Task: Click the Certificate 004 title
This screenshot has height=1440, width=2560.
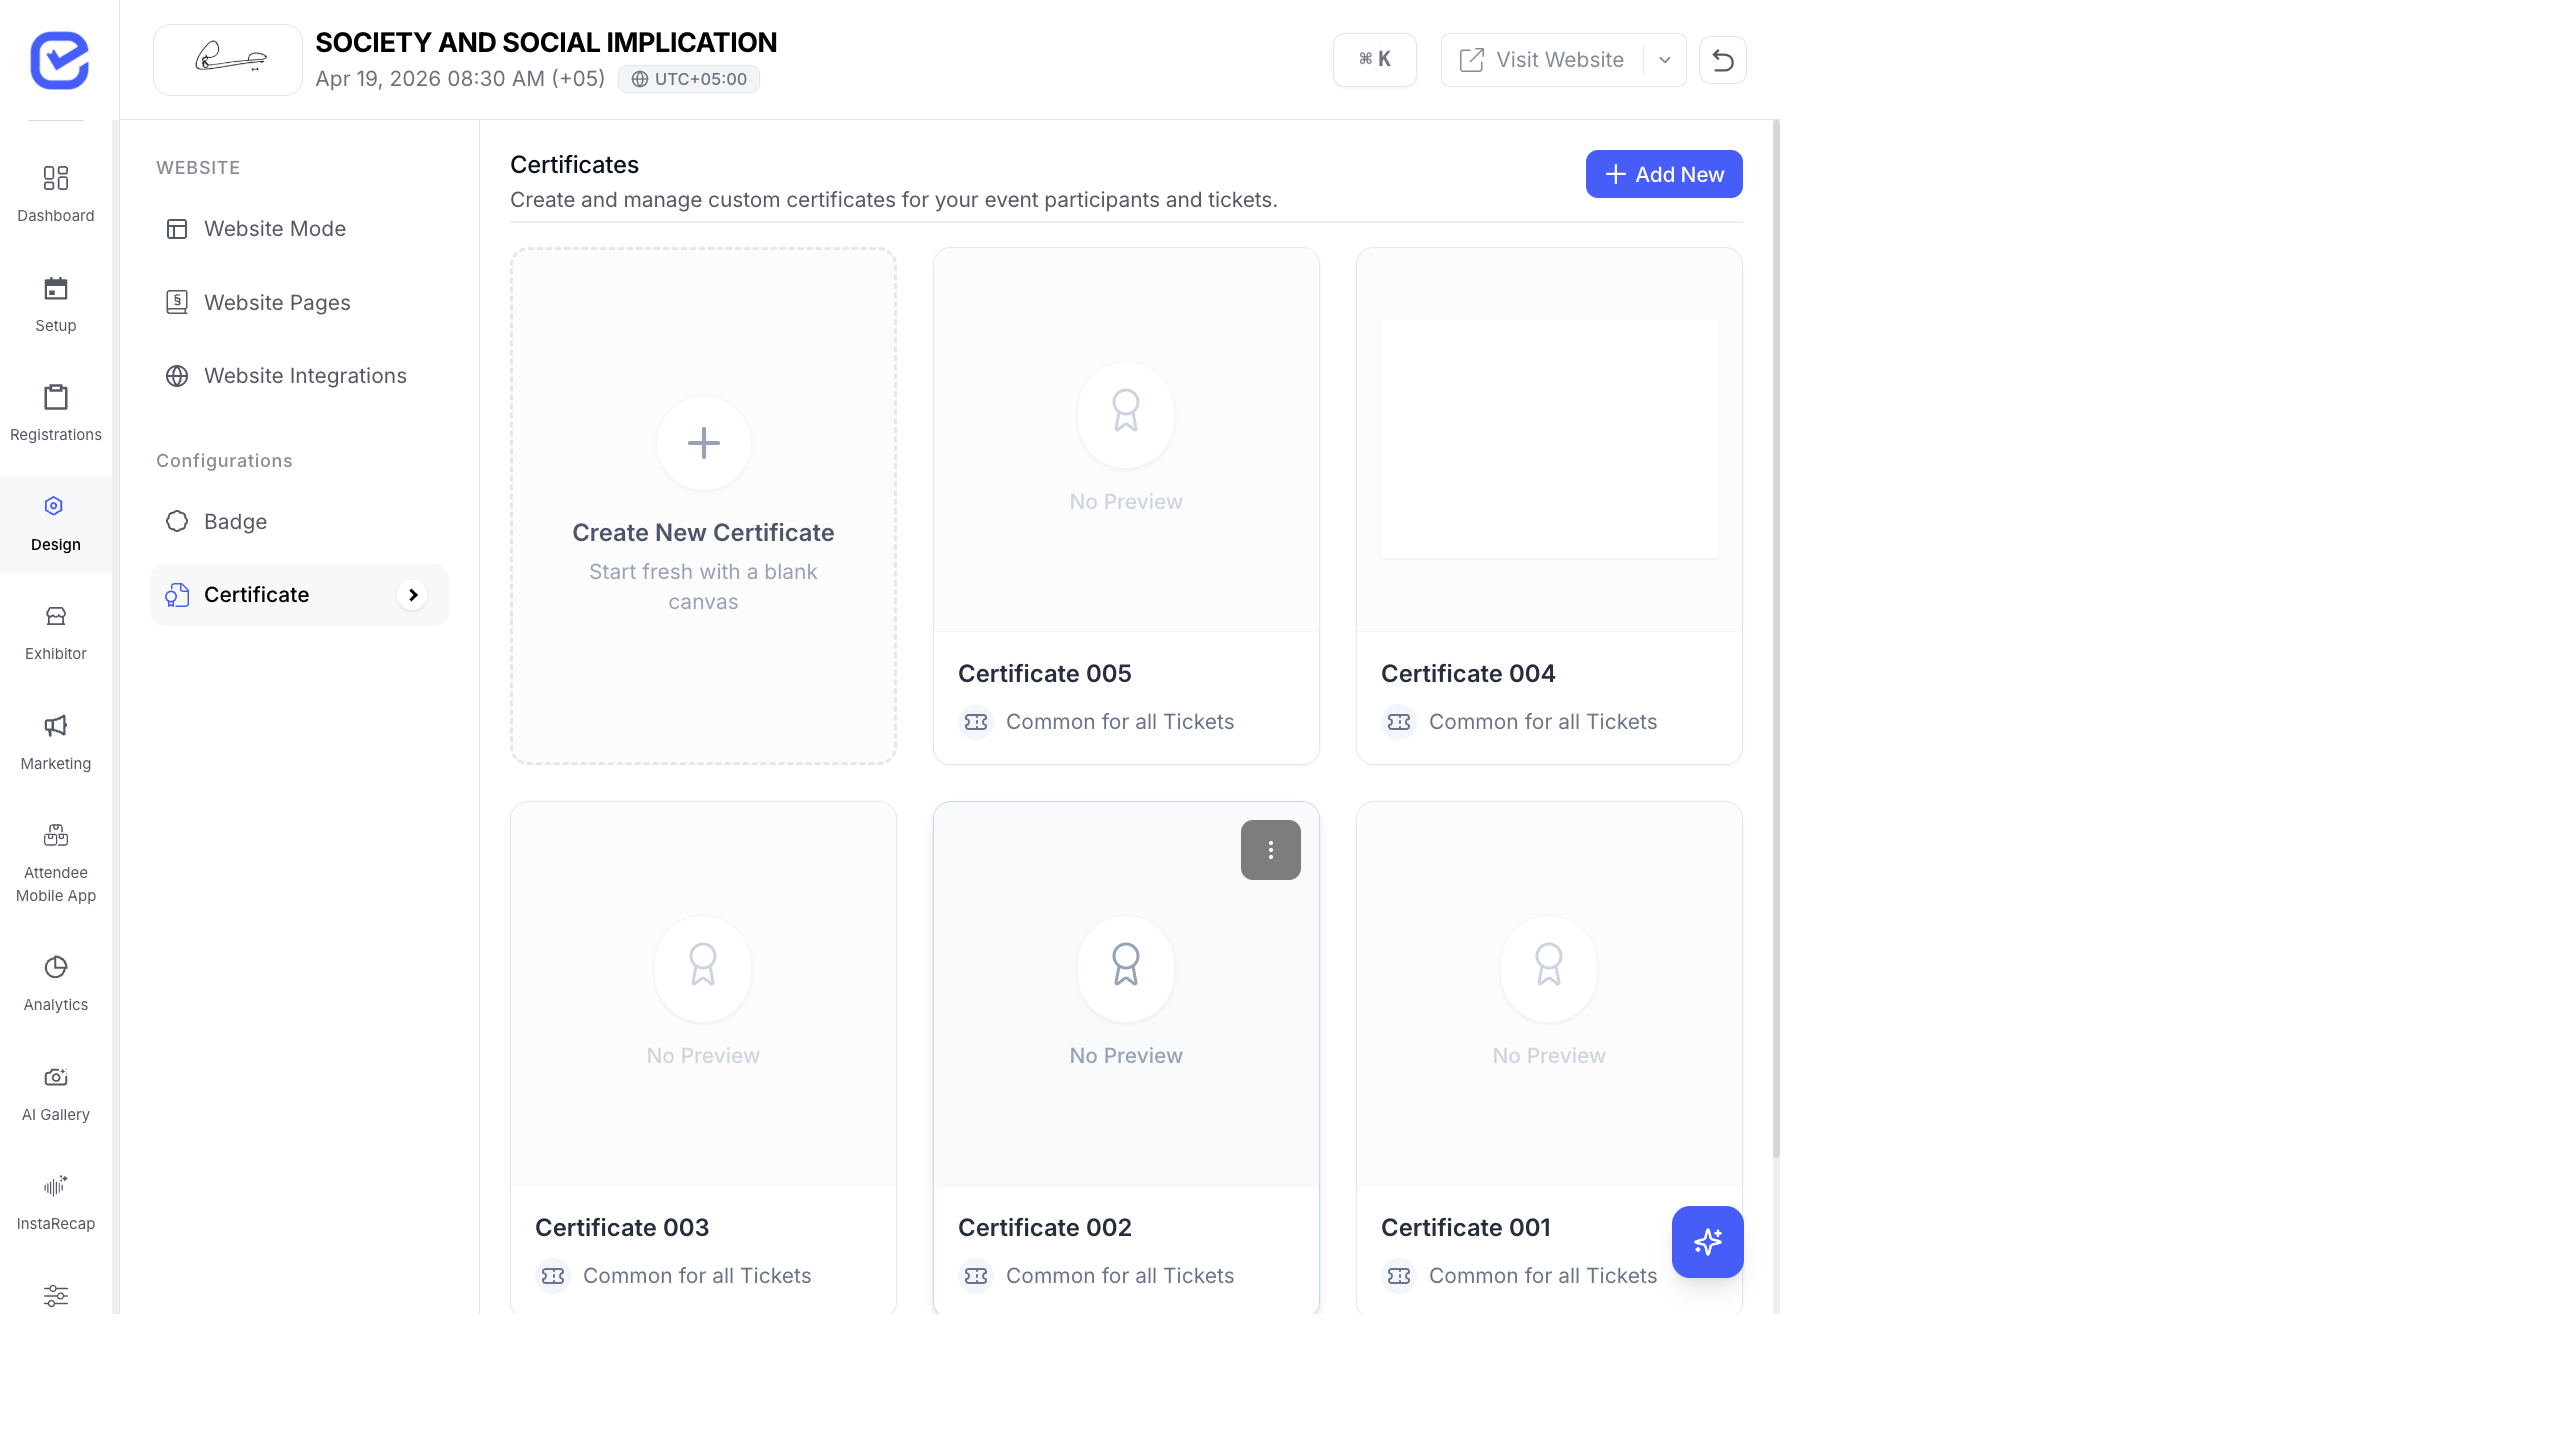Action: pyautogui.click(x=1468, y=674)
